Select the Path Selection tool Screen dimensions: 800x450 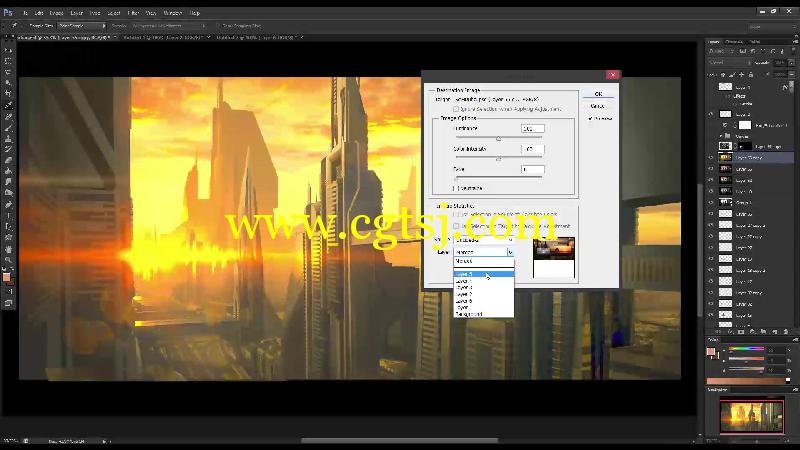(x=8, y=226)
